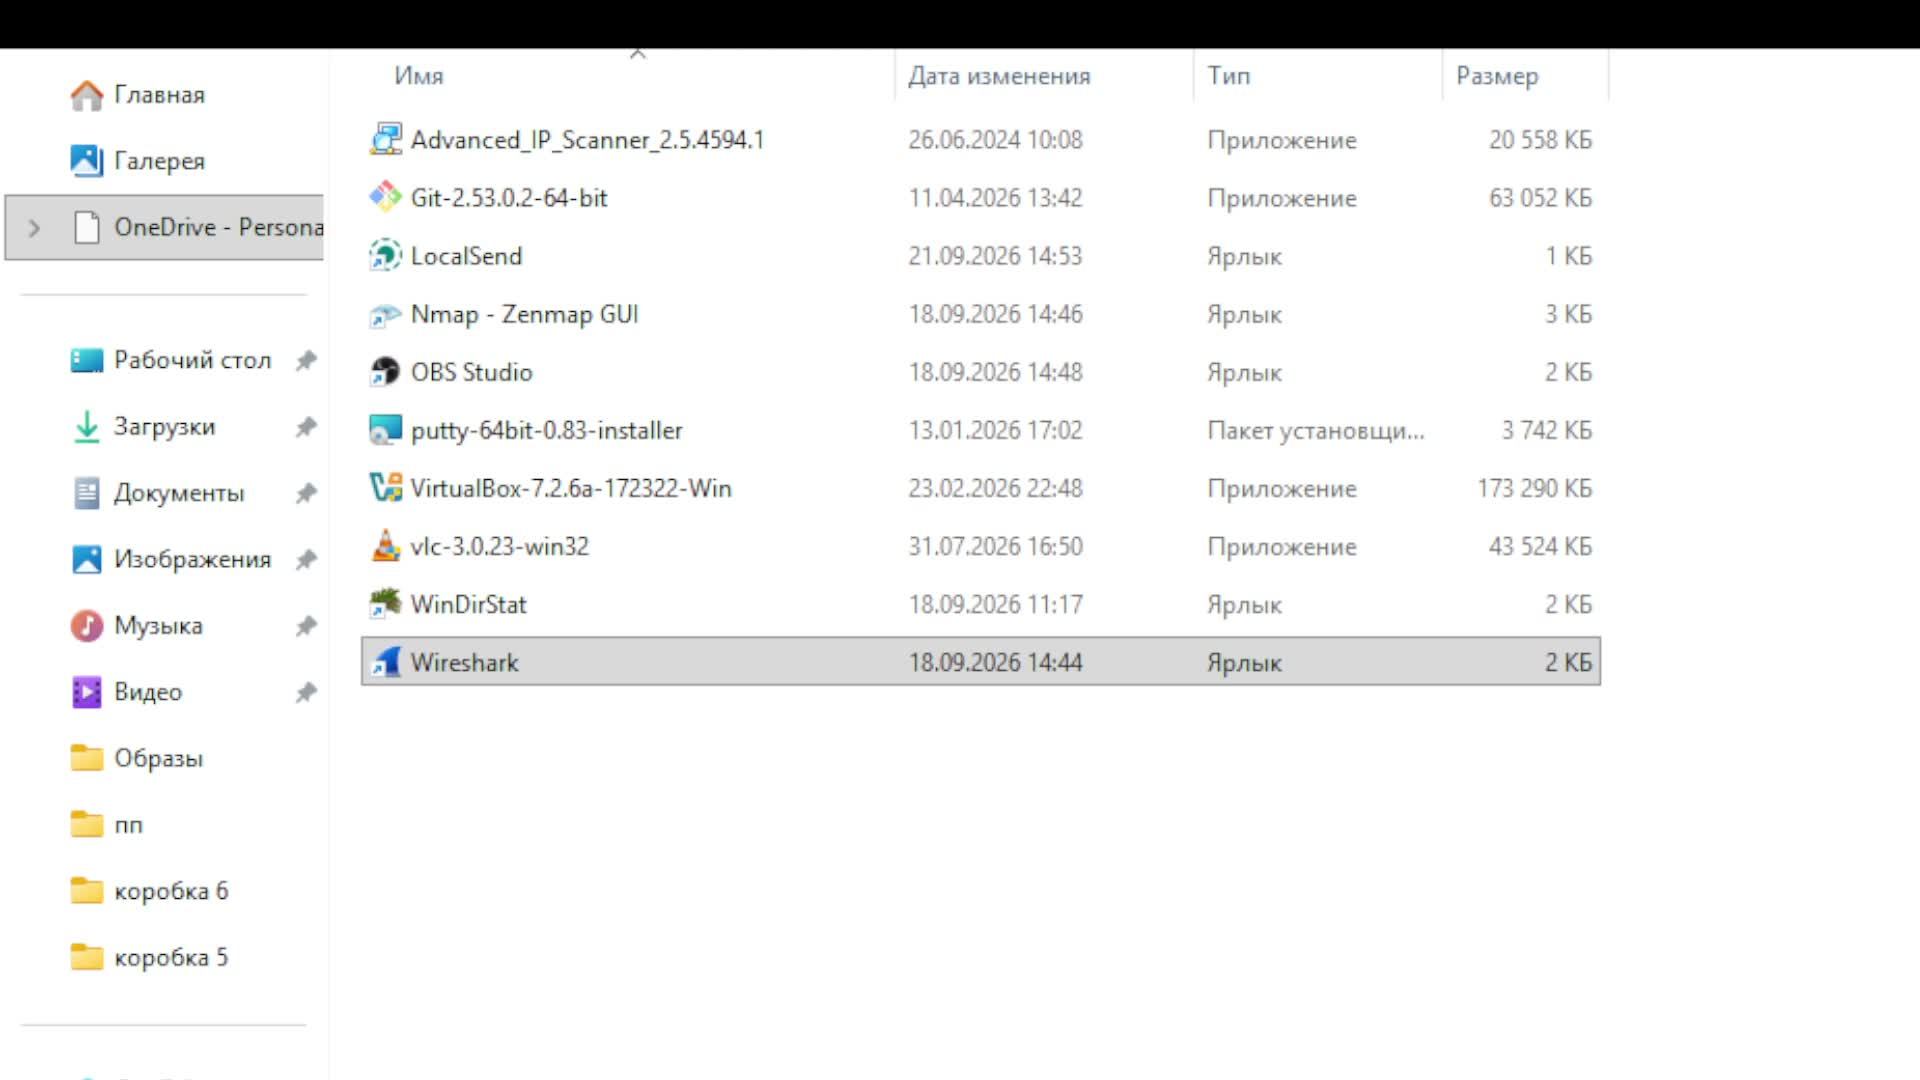Click the folder icon beside коробка 6
The width and height of the screenshot is (1920, 1080).
pos(87,890)
